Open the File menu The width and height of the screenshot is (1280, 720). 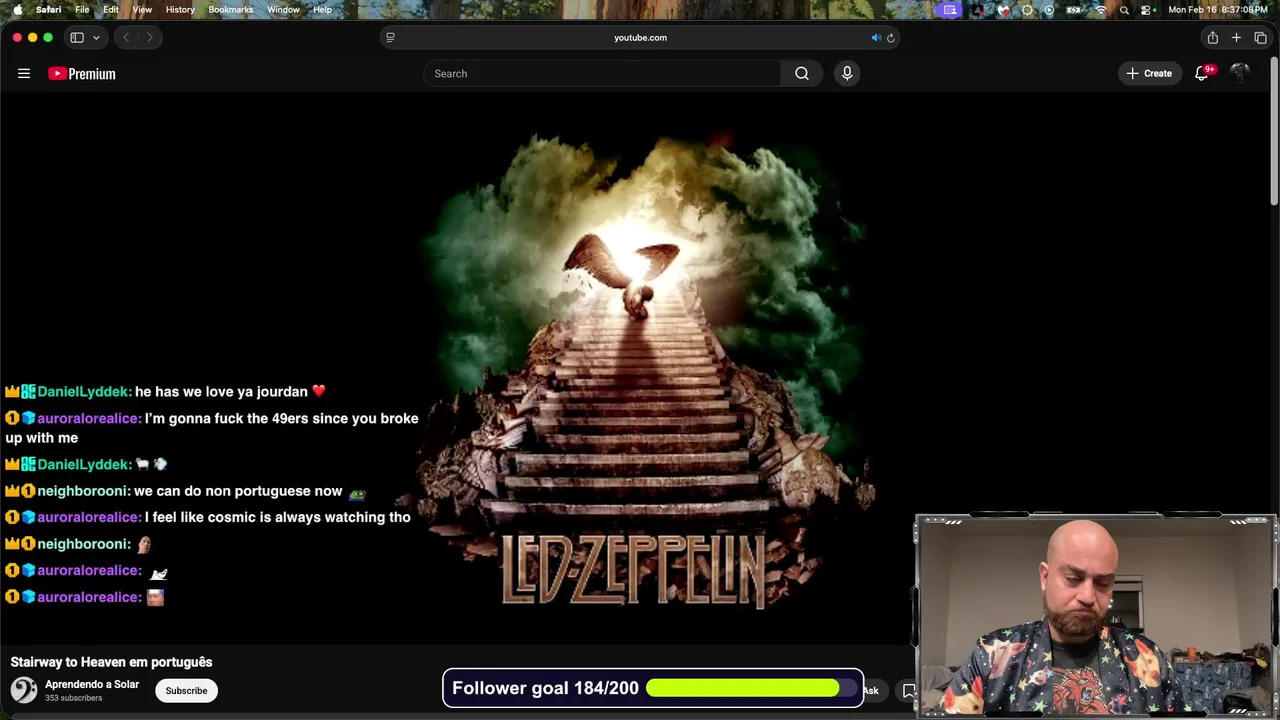point(82,9)
